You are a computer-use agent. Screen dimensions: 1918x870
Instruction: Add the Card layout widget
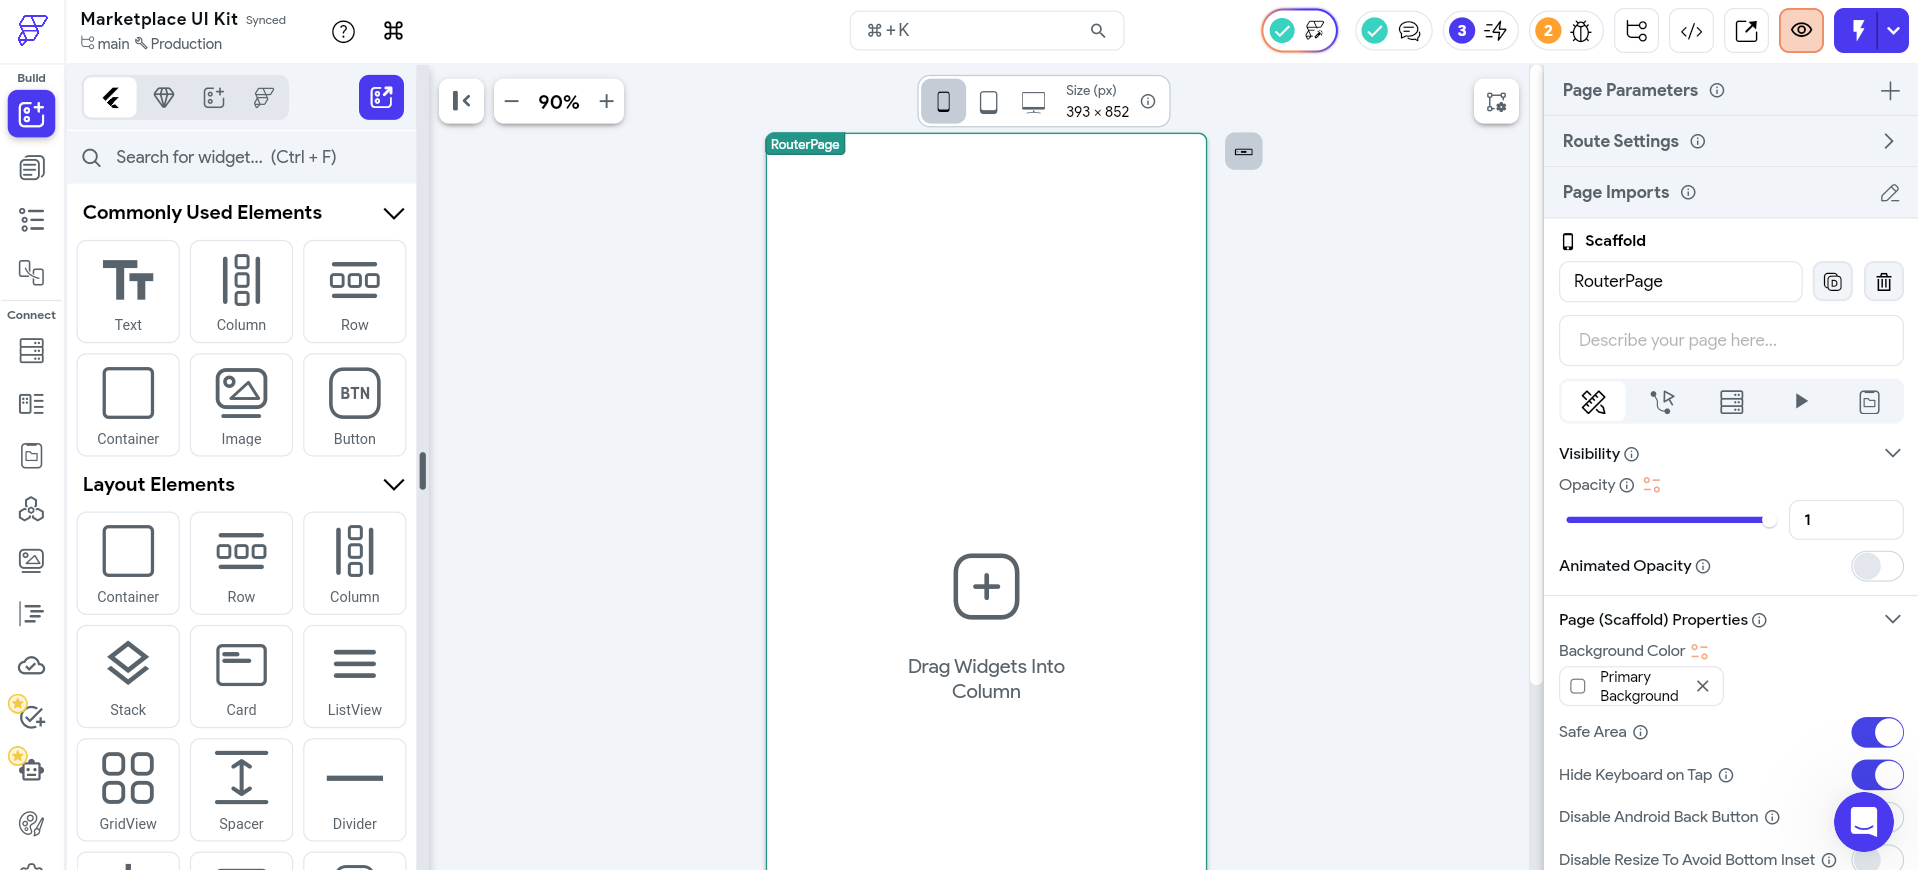pyautogui.click(x=241, y=677)
